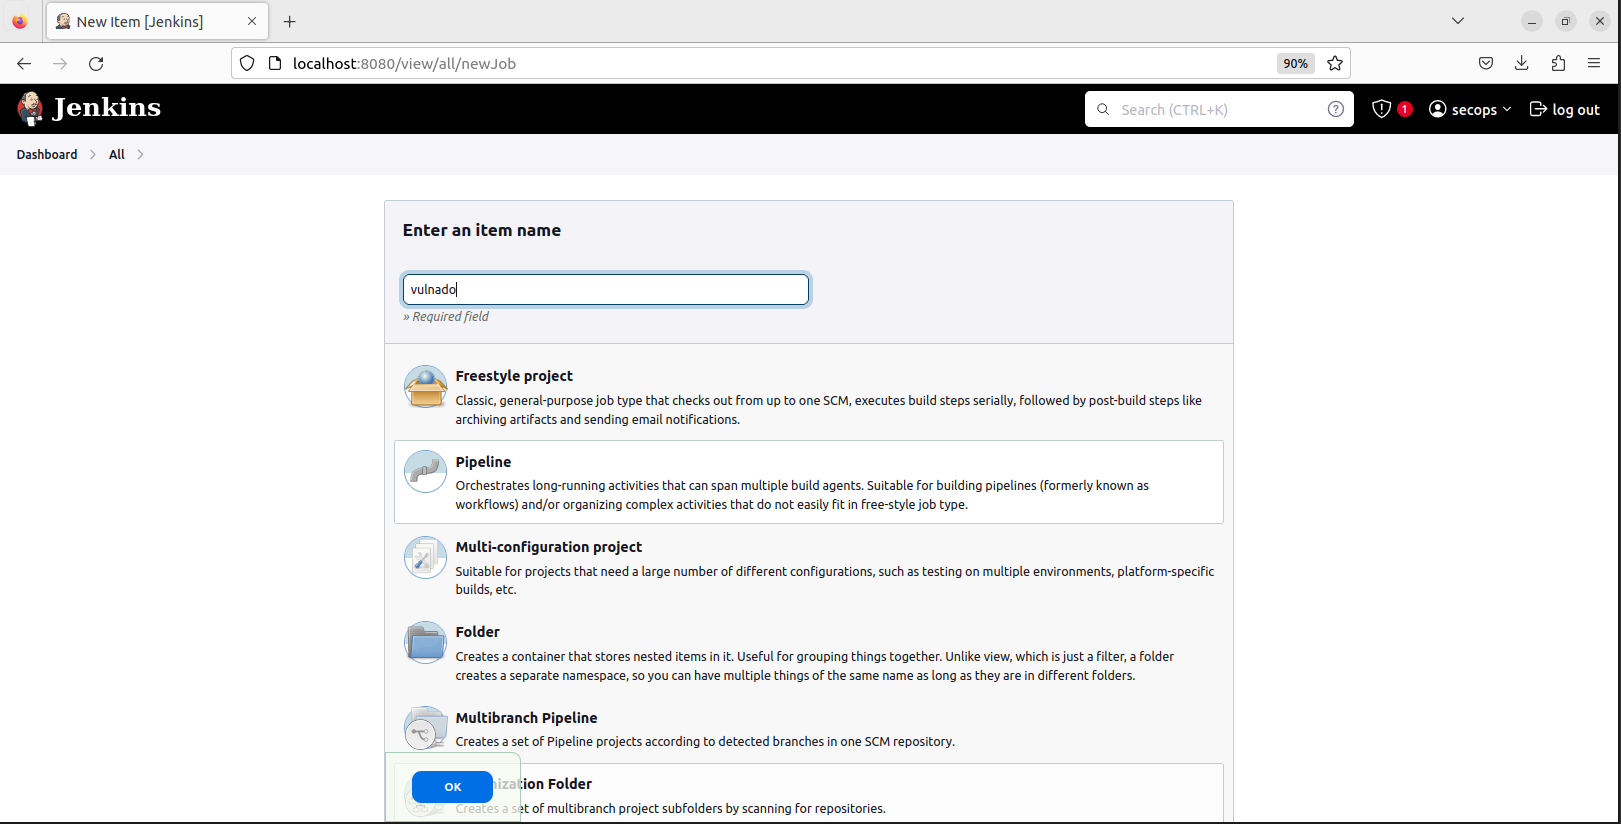This screenshot has height=824, width=1621.
Task: Open the Firefox downloads panel
Action: click(1522, 63)
